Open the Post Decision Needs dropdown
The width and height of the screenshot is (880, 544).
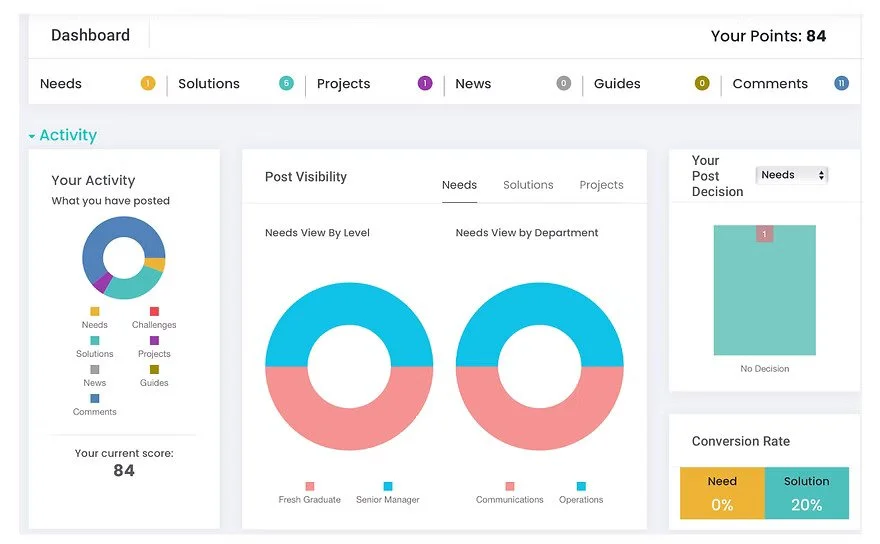click(x=791, y=175)
